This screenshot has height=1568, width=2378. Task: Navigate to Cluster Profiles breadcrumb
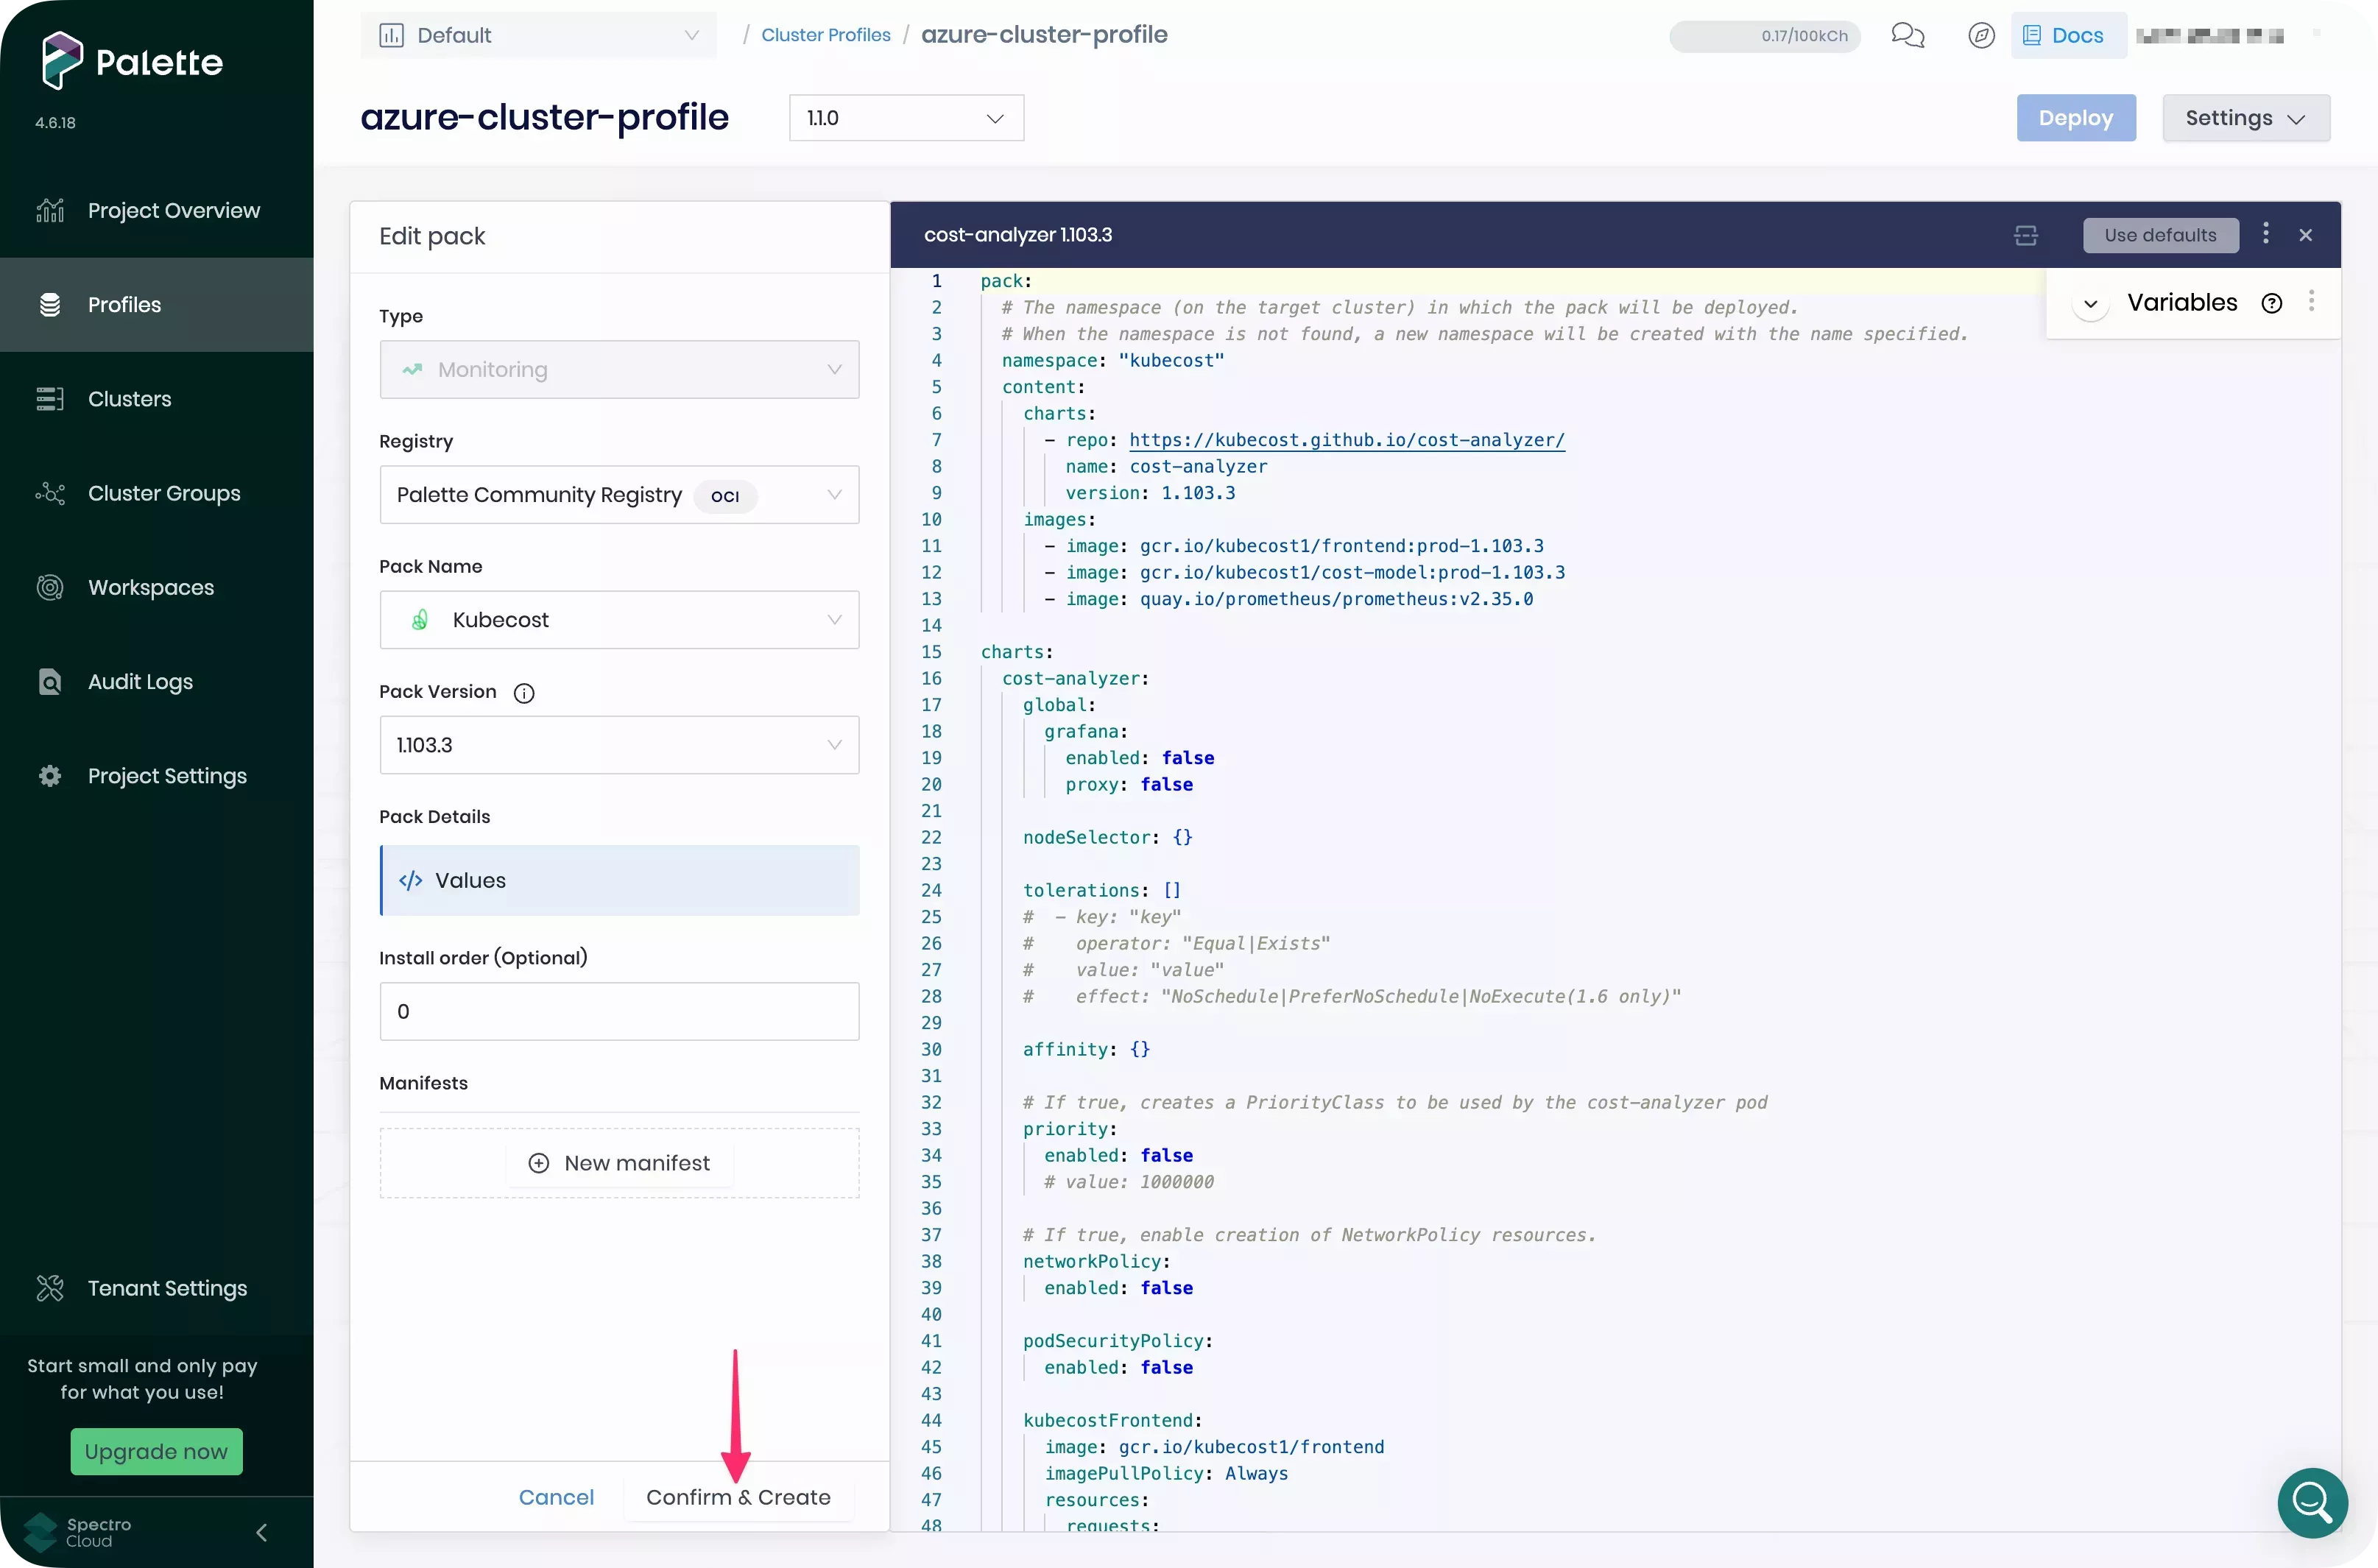[x=825, y=34]
